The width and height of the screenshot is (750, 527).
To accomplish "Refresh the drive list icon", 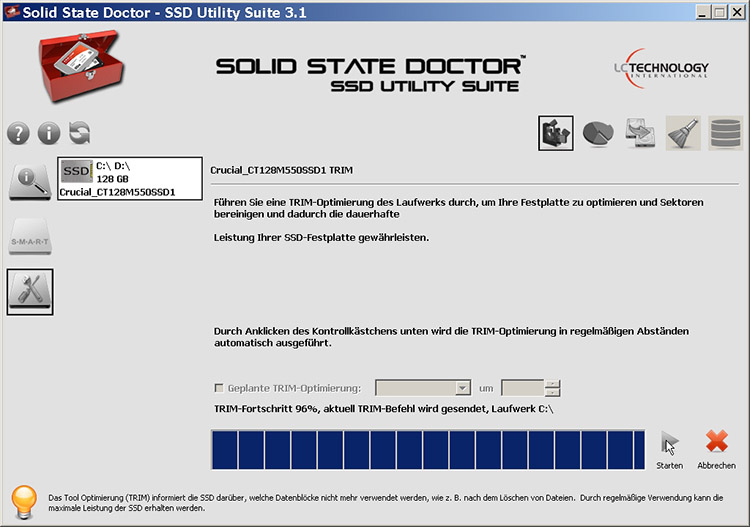I will tap(79, 133).
